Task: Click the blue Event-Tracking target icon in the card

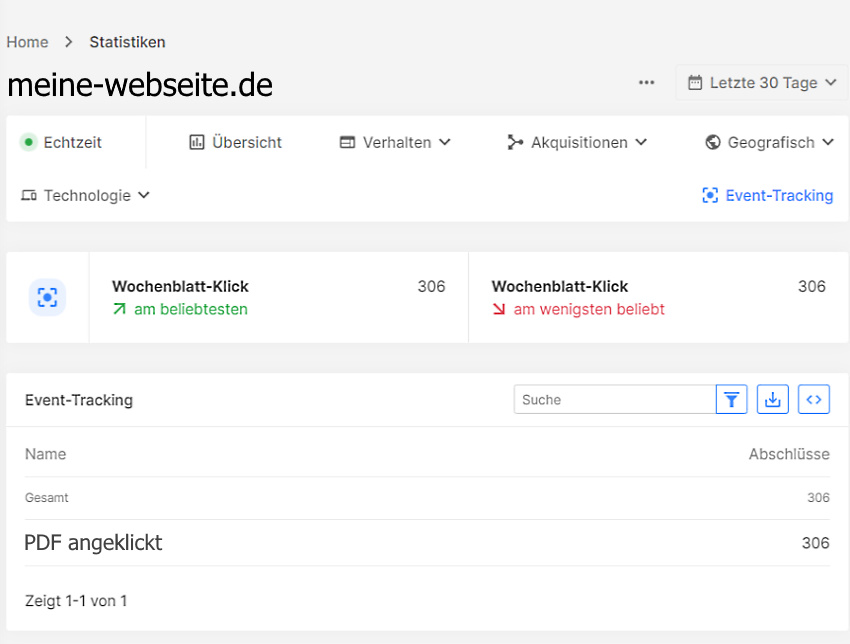Action: coord(46,297)
